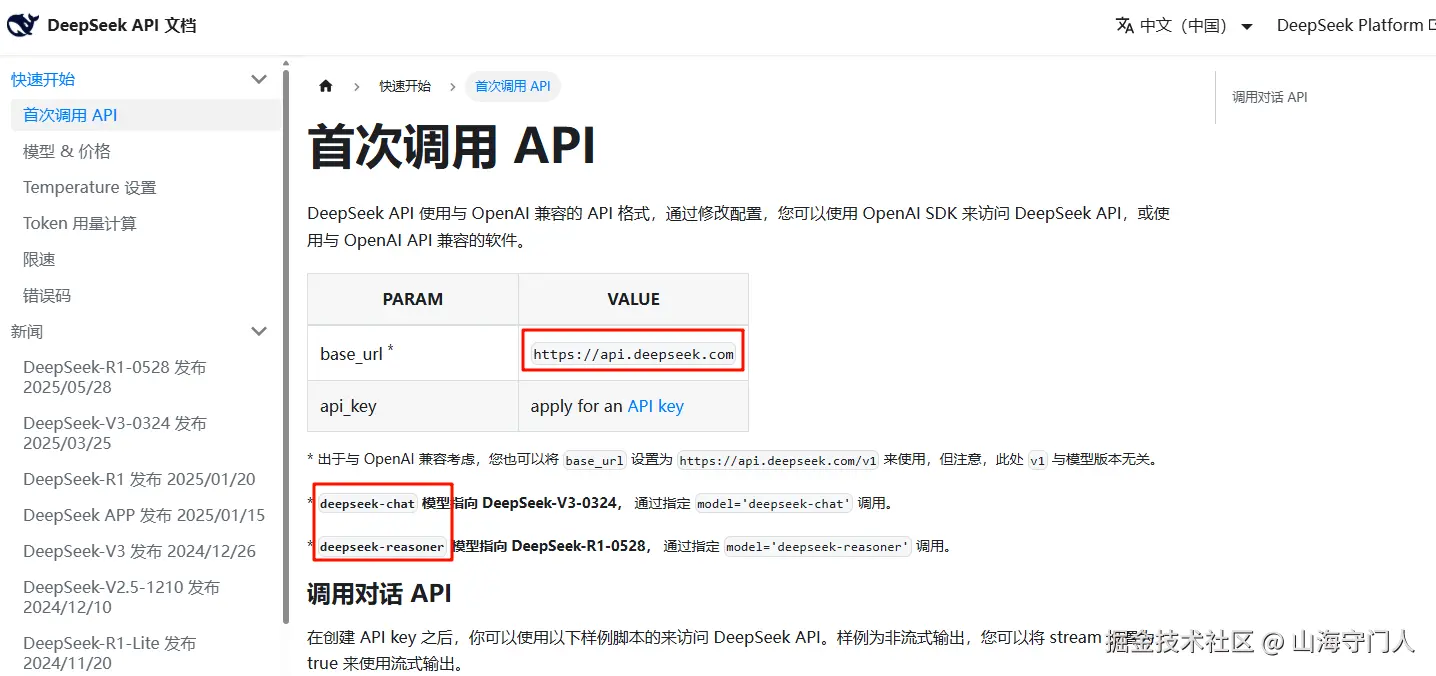Collapse the 新闻 sidebar section
The width and height of the screenshot is (1436, 676).
click(259, 331)
